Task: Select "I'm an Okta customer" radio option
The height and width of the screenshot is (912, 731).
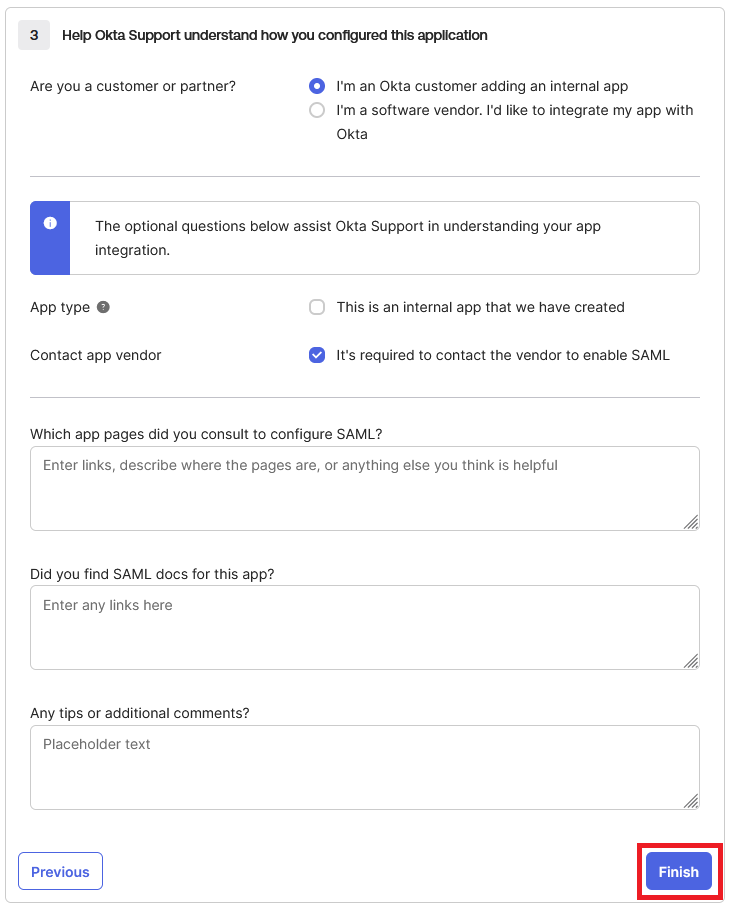Action: click(x=317, y=86)
